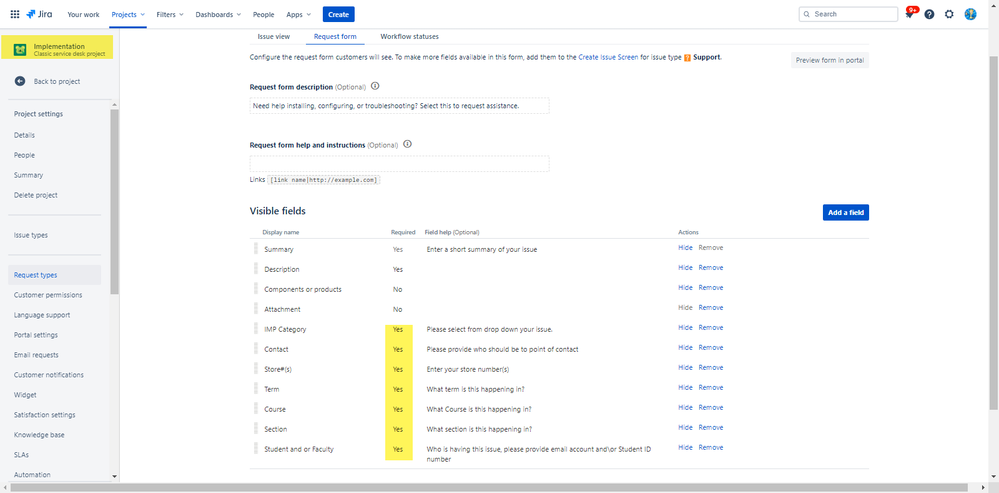The image size is (999, 493).
Task: Click the blue Create button
Action: pos(338,14)
